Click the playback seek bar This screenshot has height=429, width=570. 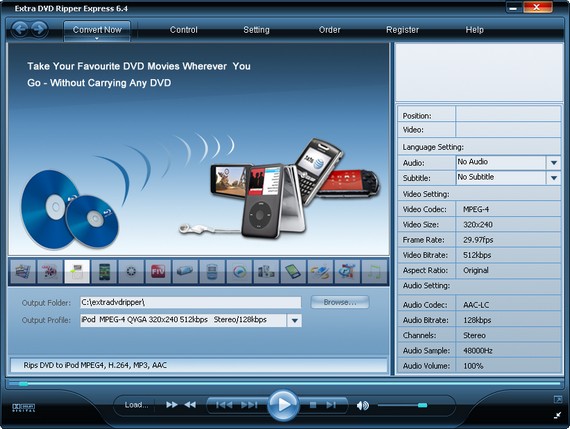(284, 384)
